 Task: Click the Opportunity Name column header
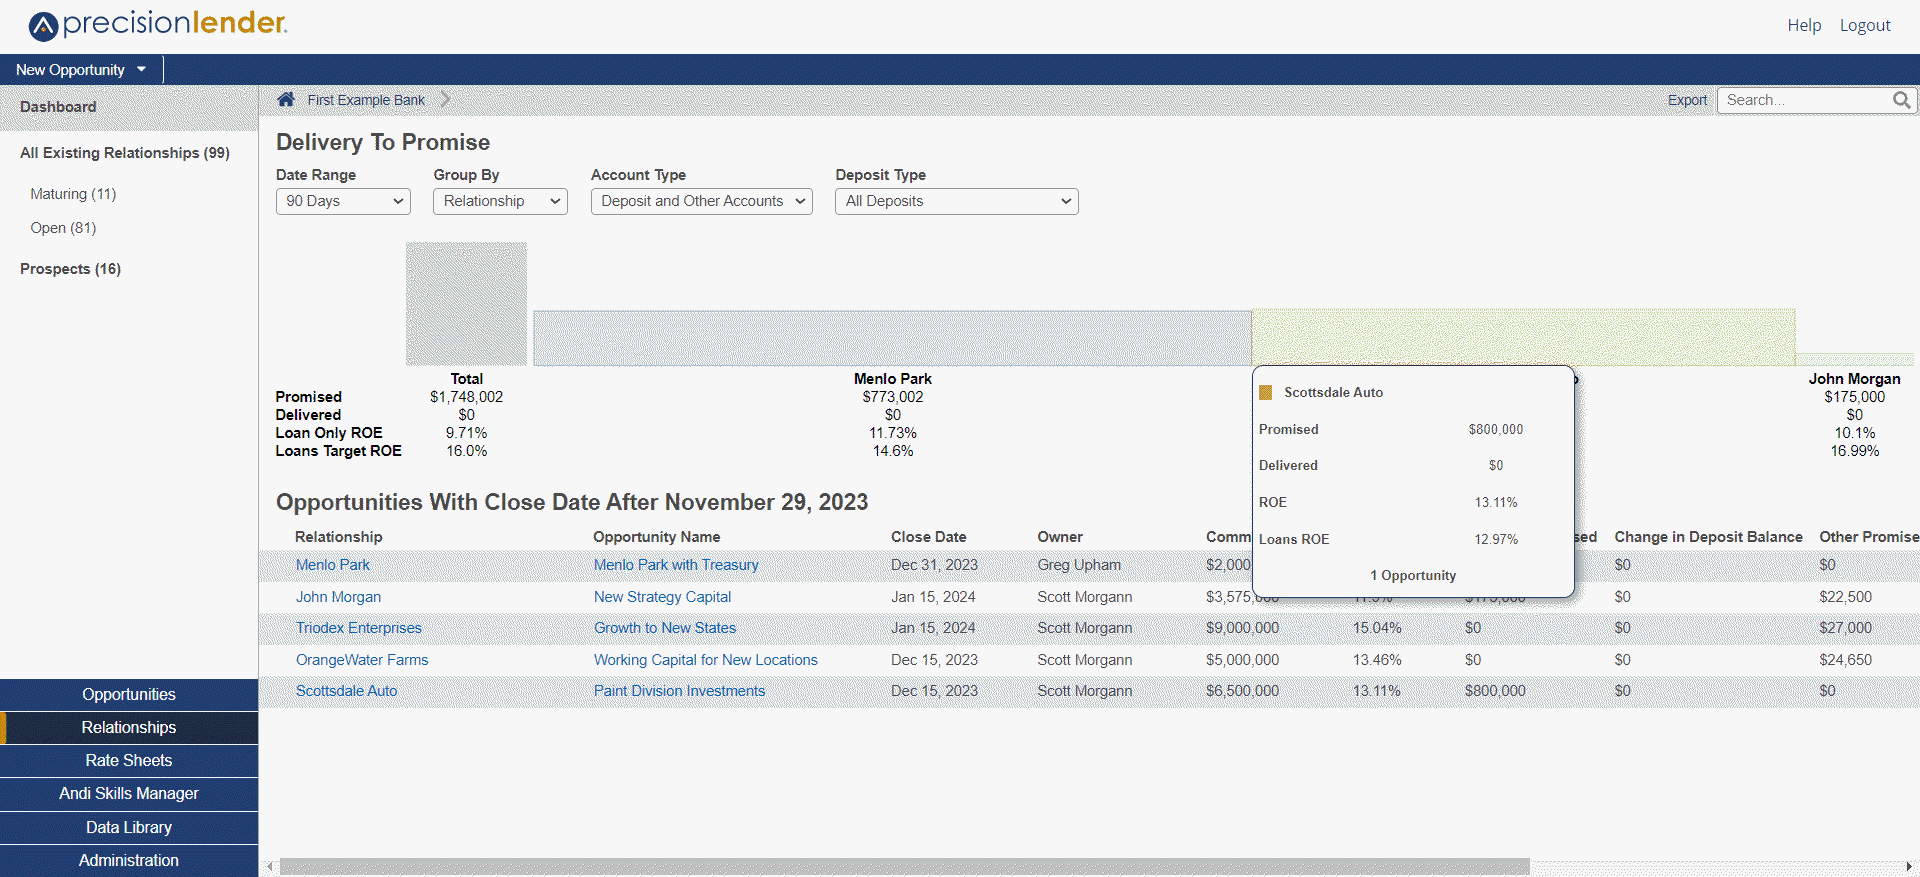pyautogui.click(x=657, y=537)
